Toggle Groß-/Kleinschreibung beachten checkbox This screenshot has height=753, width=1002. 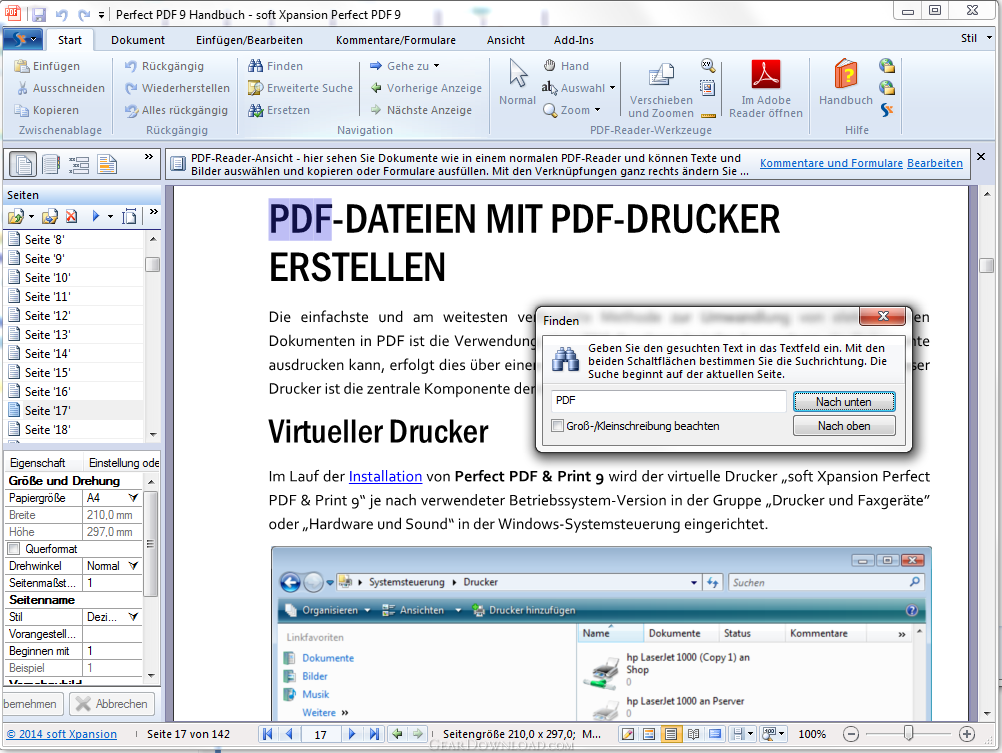[558, 426]
